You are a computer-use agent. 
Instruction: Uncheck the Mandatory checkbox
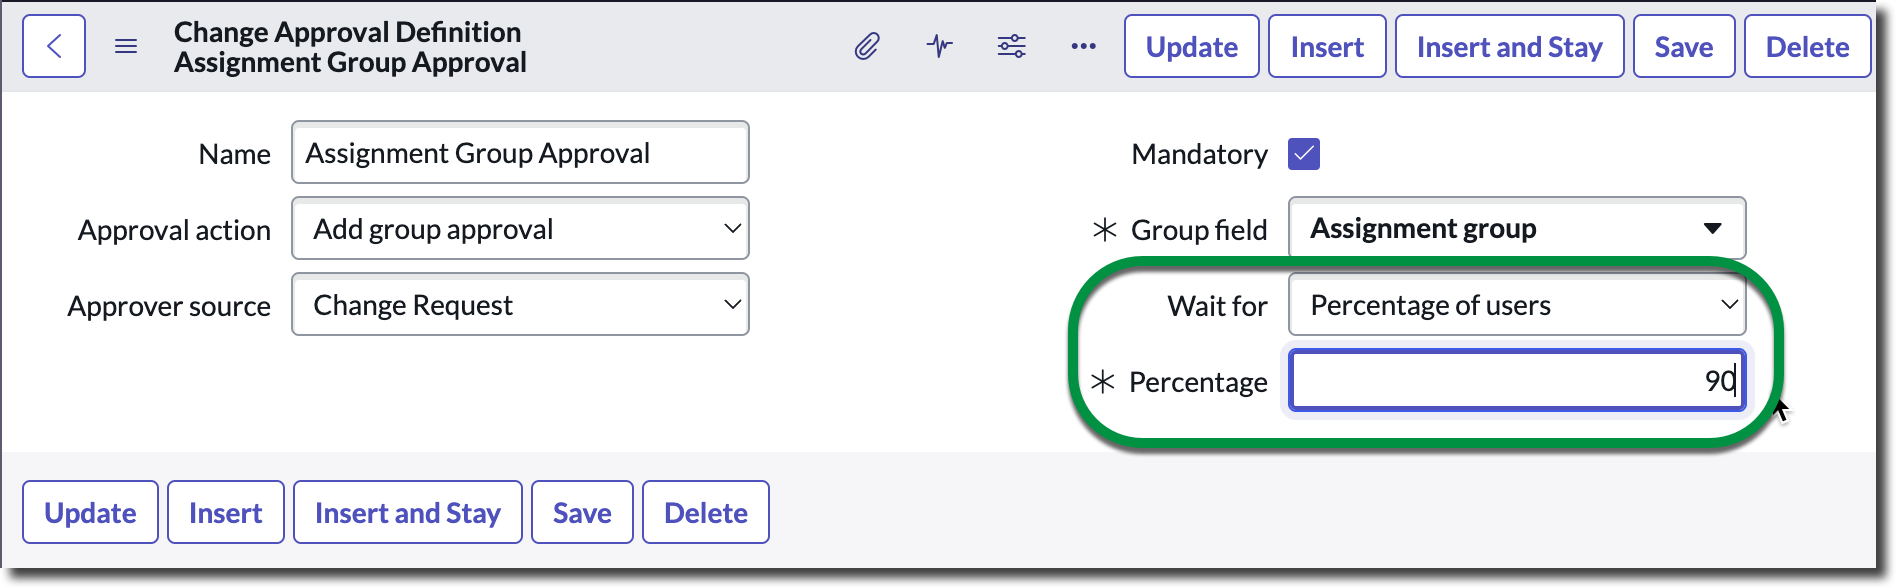tap(1302, 153)
